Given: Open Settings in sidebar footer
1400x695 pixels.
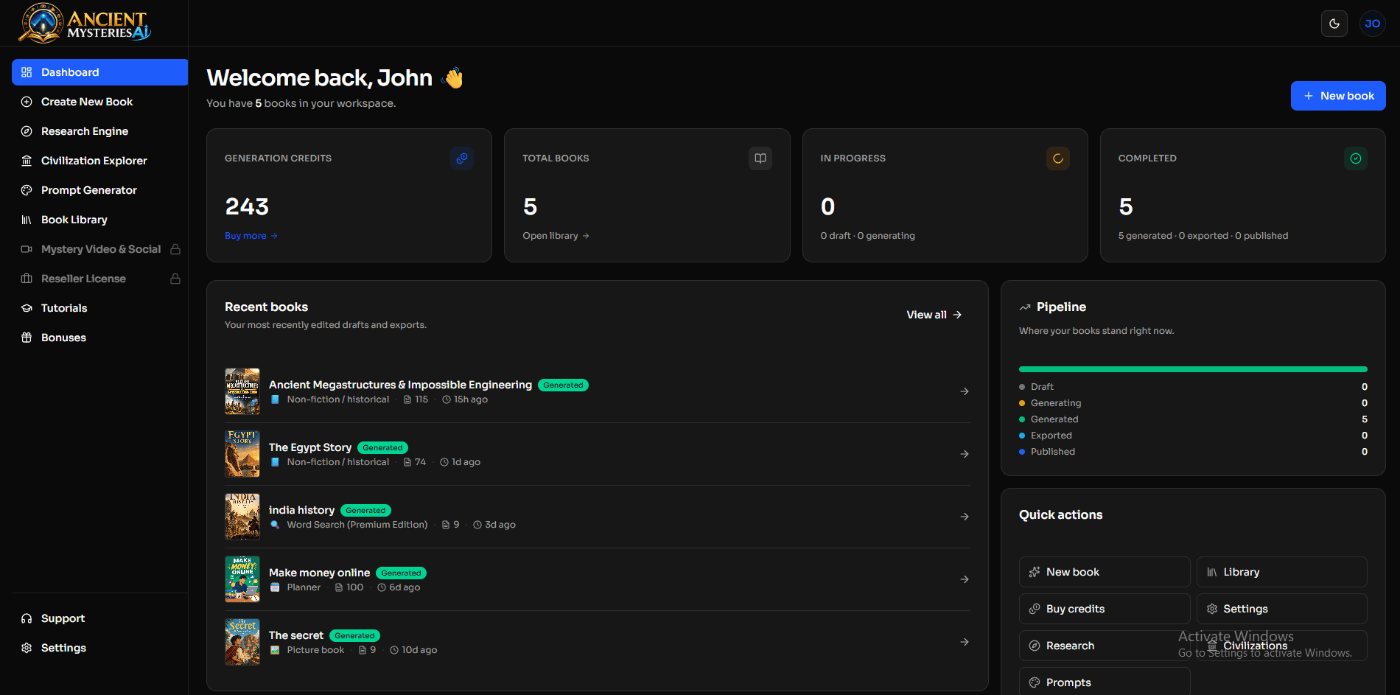Looking at the screenshot, I should point(100,648).
